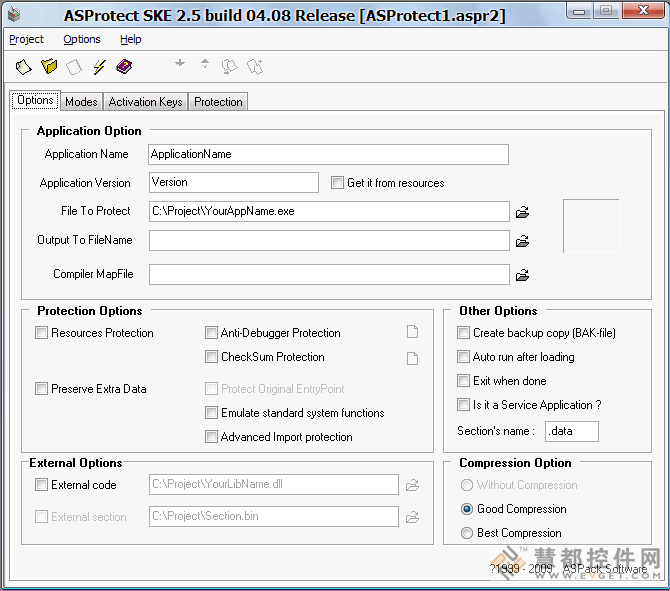Click the Open Project folder toolbar icon

coord(49,67)
